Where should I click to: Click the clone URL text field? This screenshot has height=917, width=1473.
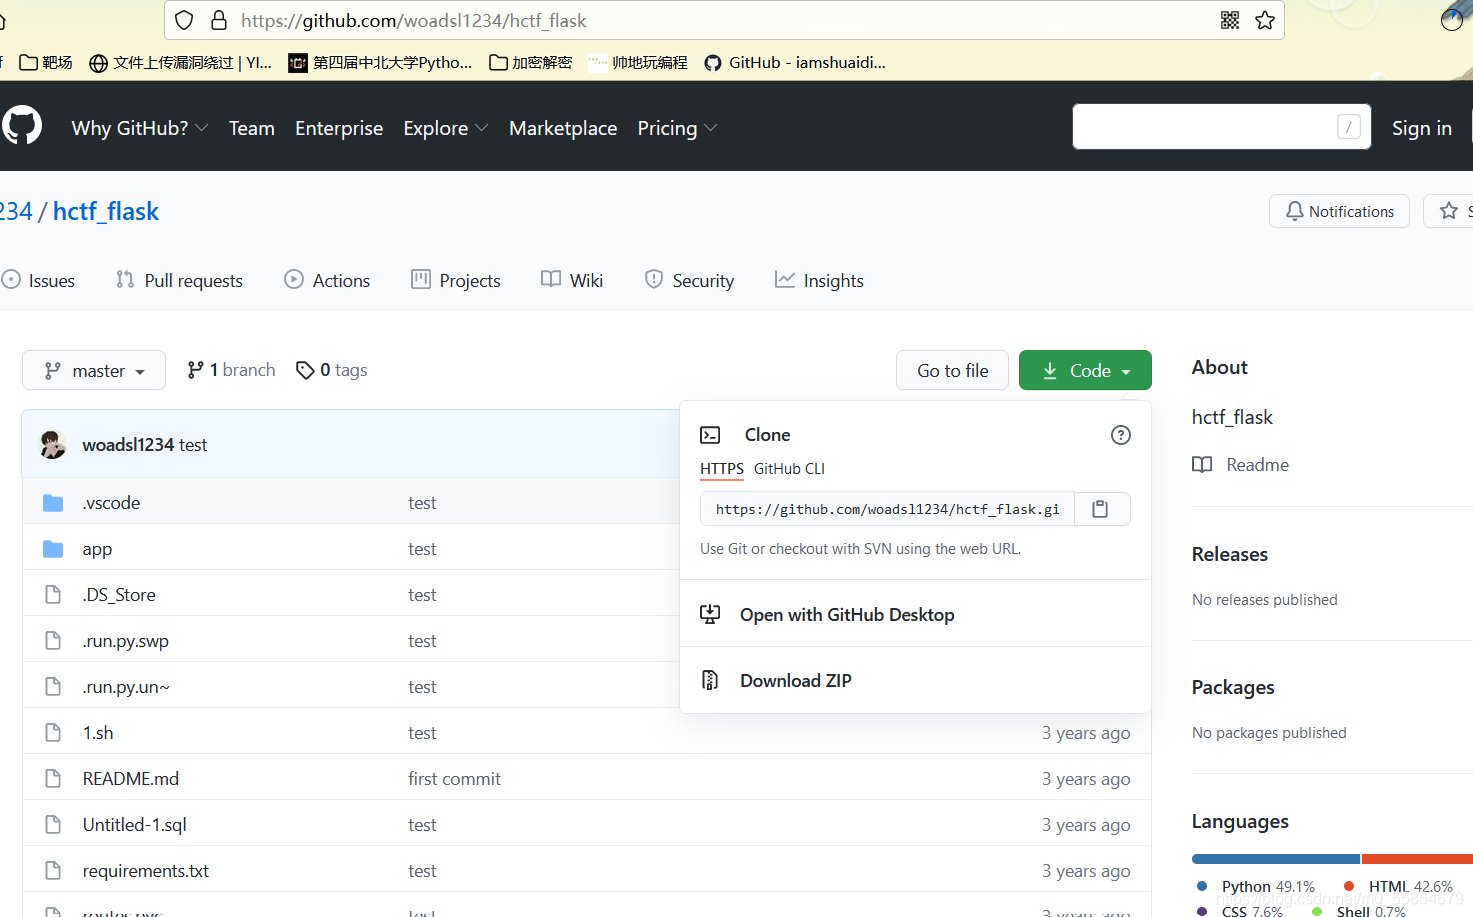click(887, 509)
